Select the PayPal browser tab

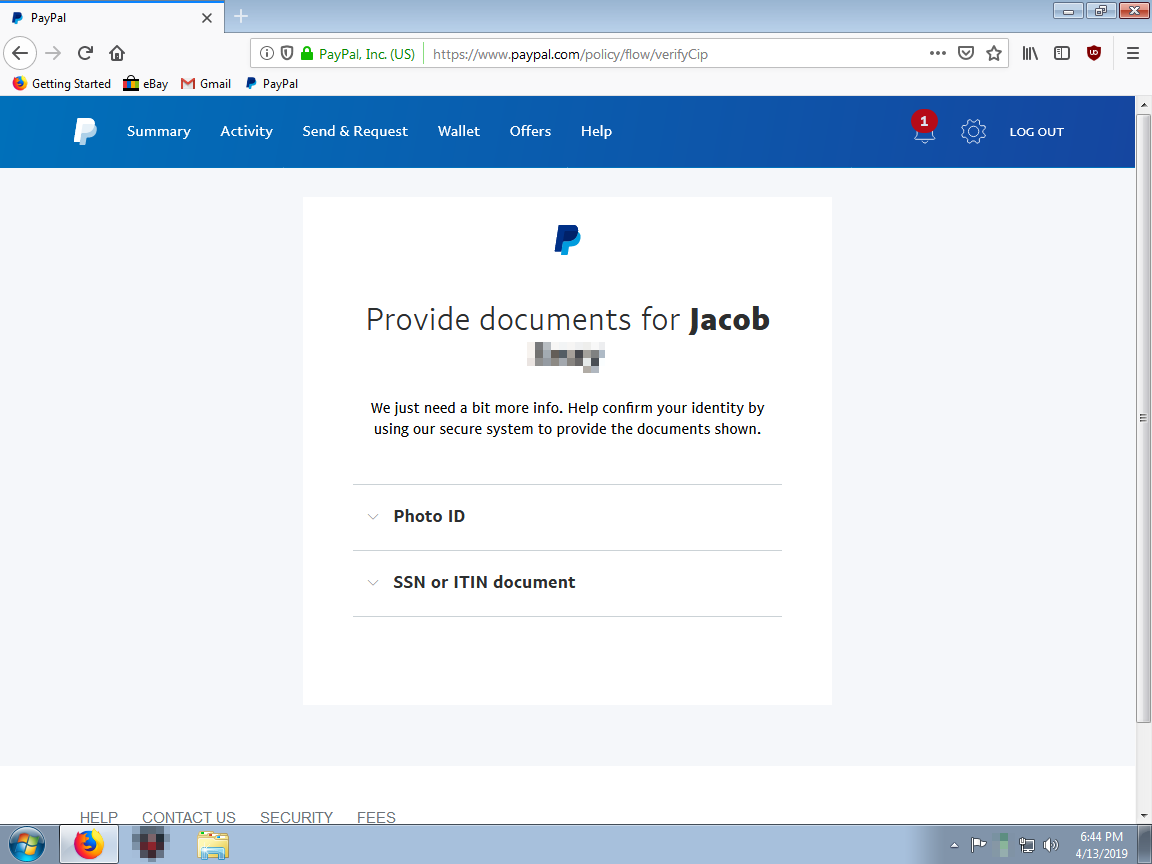coord(112,18)
